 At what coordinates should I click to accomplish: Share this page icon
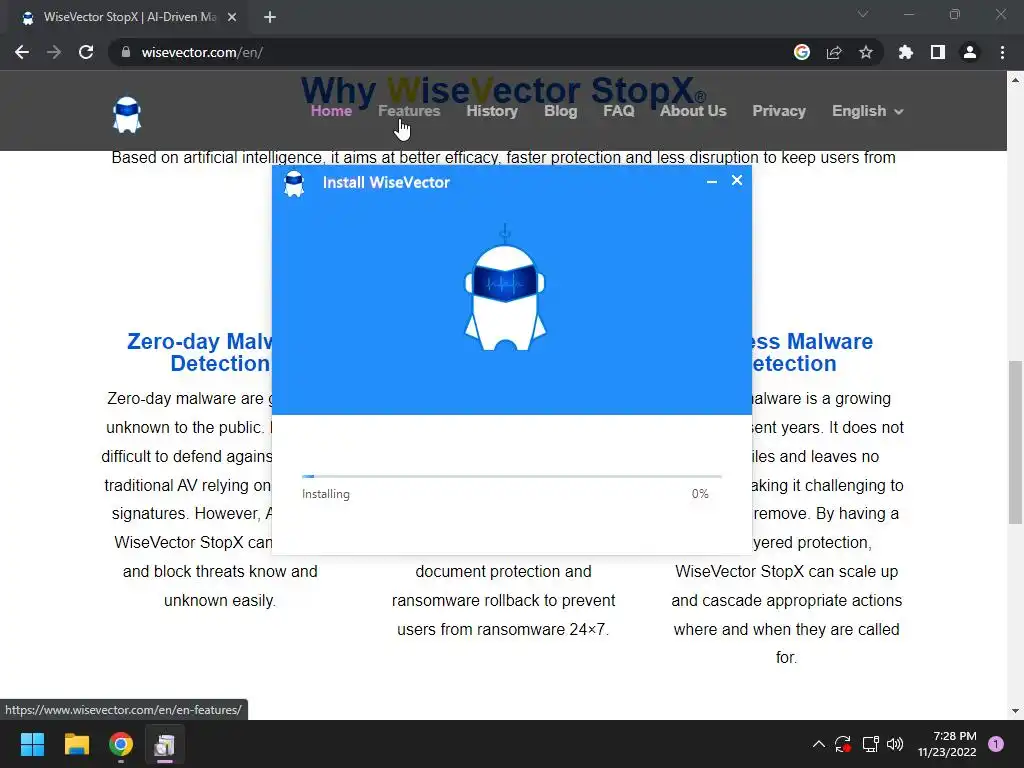(834, 52)
